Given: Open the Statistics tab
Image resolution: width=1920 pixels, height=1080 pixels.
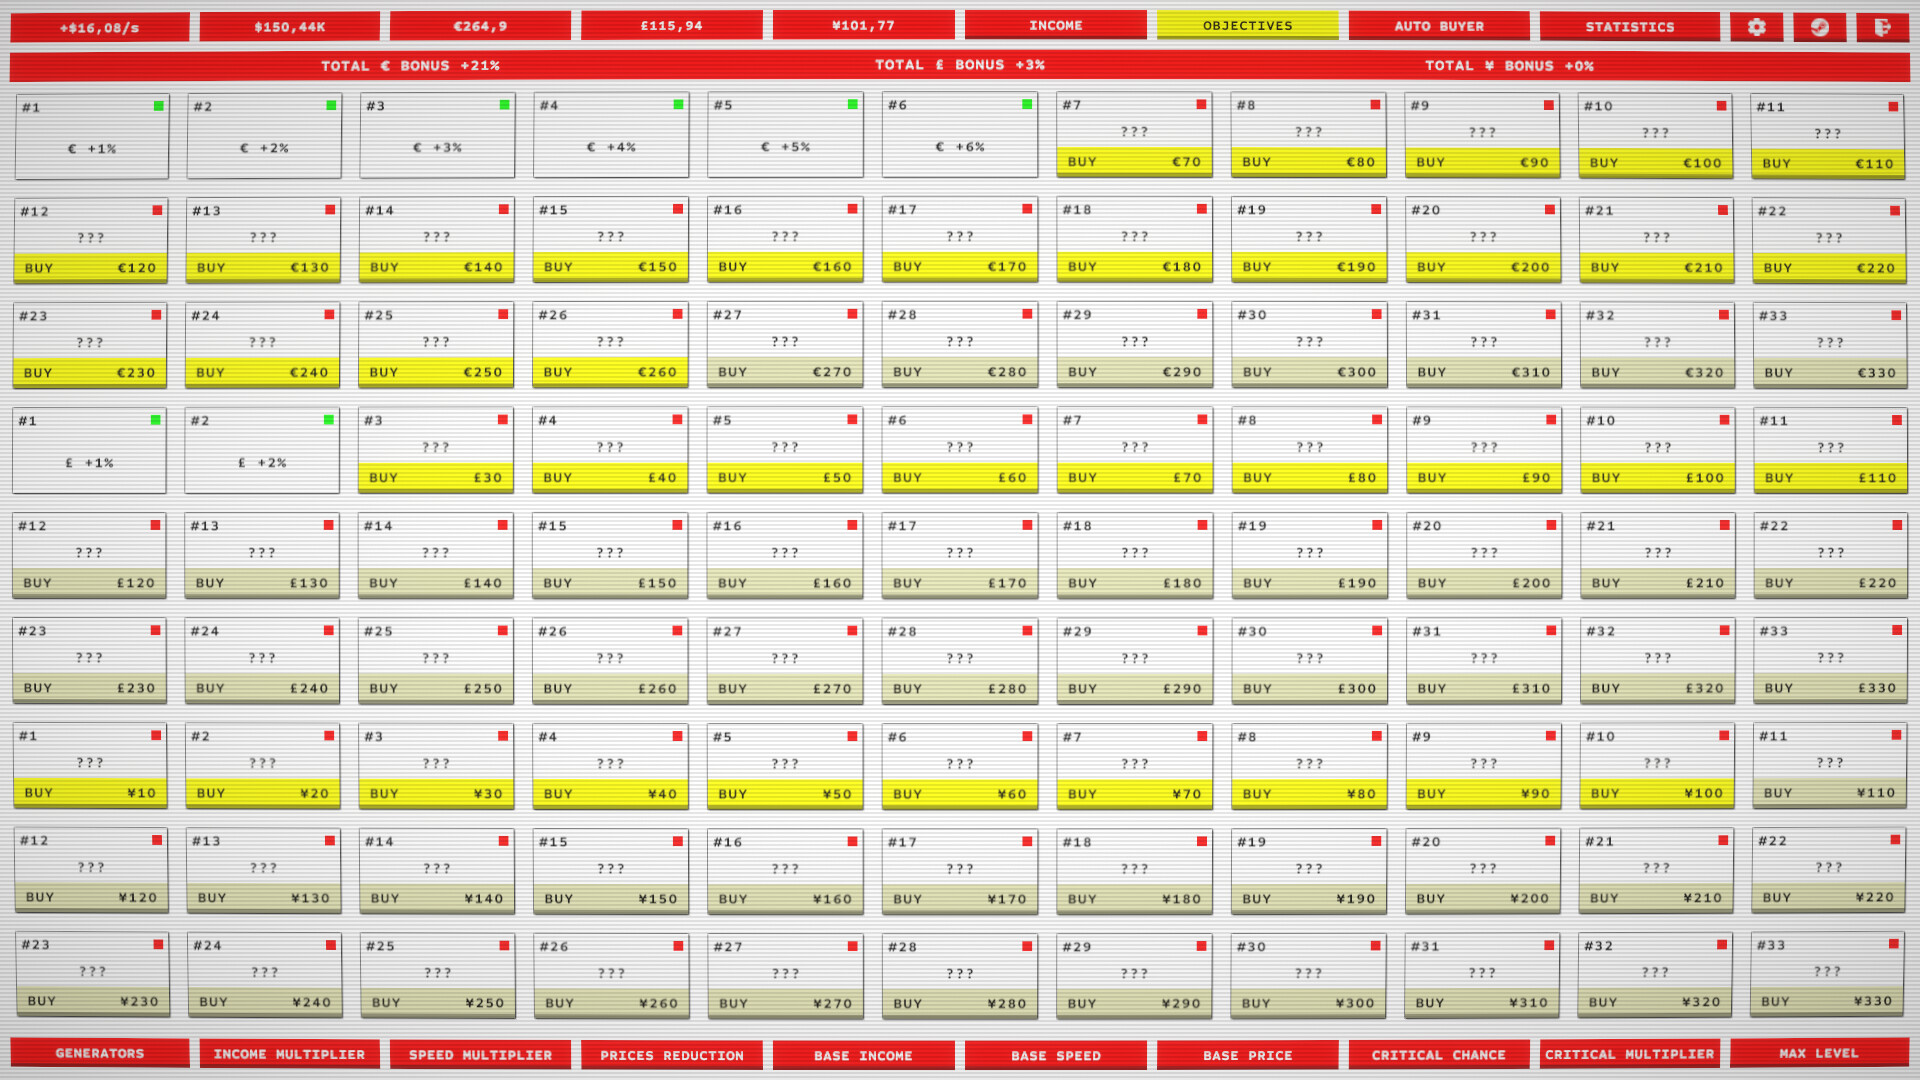Looking at the screenshot, I should 1629,27.
